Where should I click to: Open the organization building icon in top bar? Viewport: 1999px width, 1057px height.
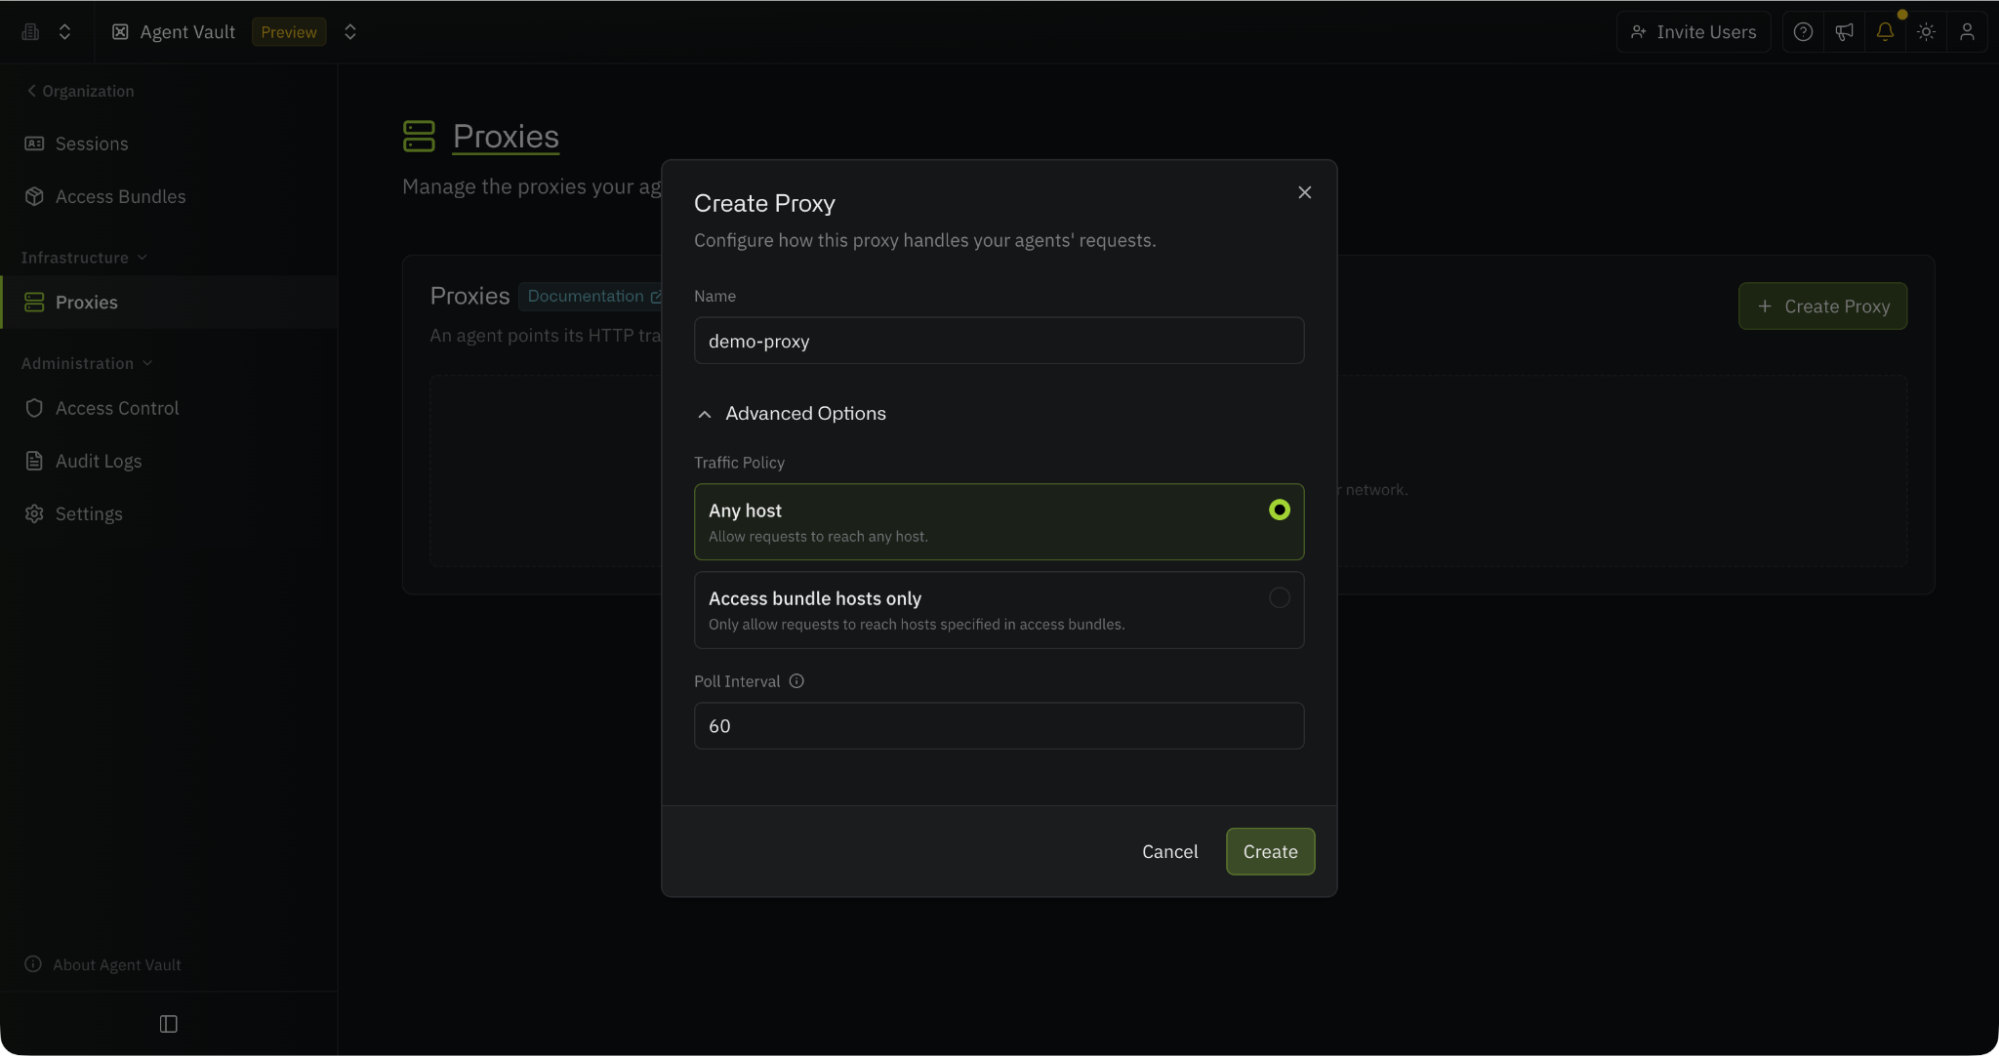click(30, 32)
